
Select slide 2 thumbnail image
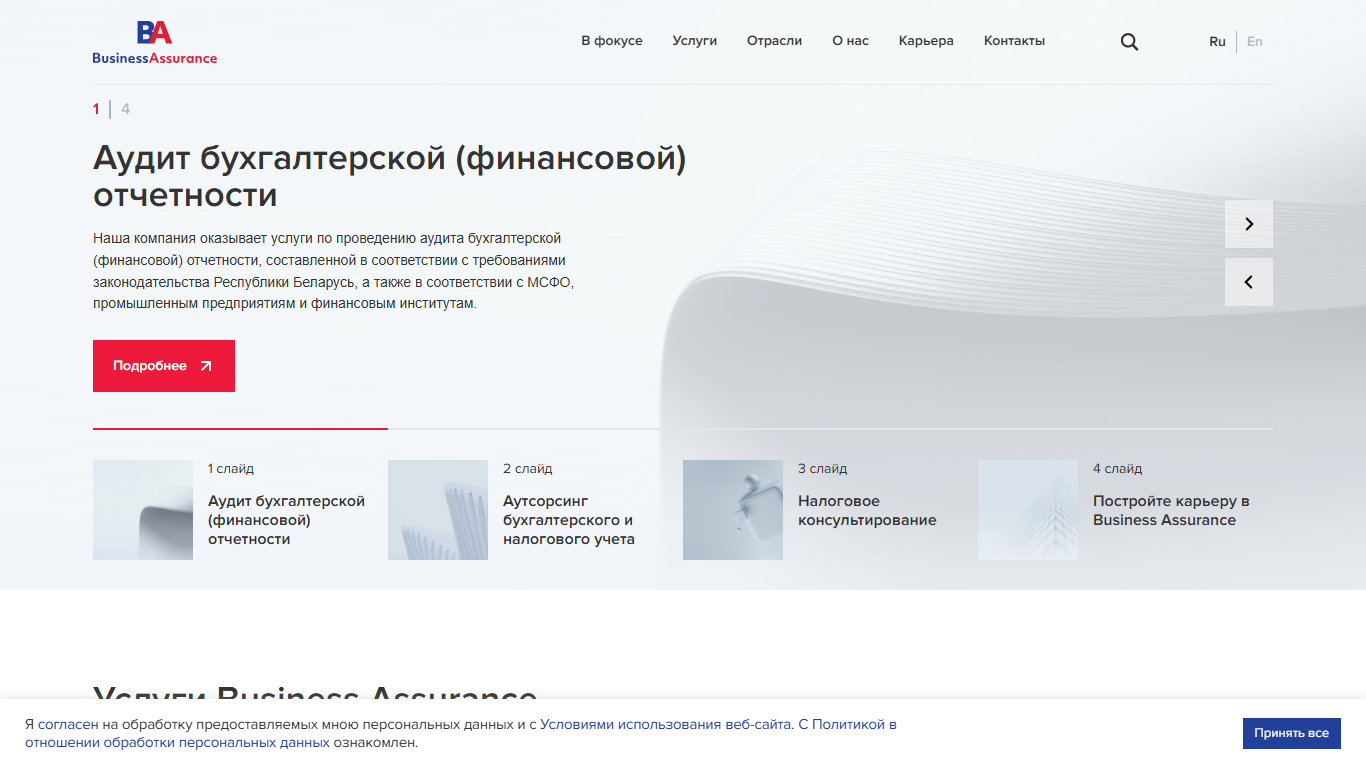coord(438,510)
